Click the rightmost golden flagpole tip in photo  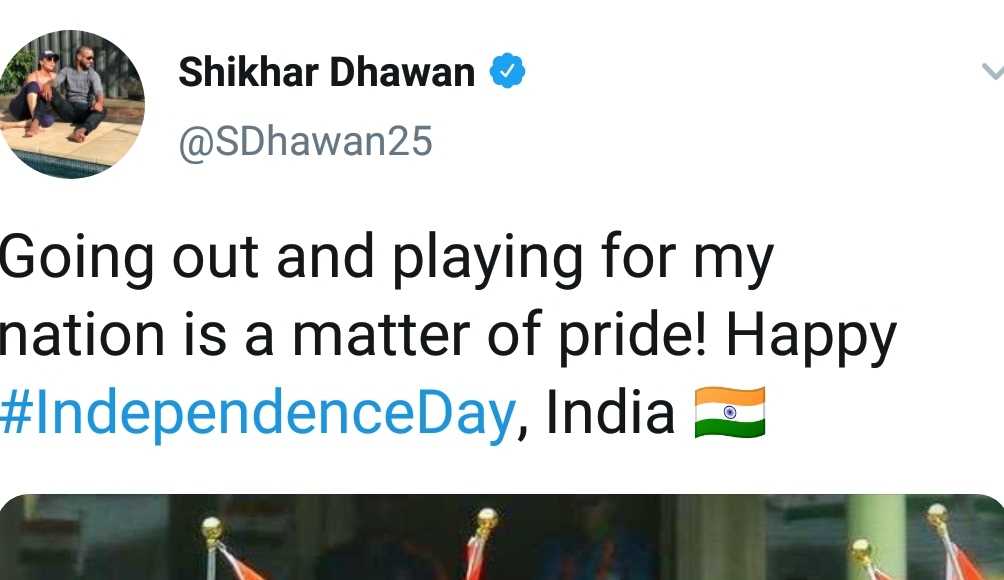(938, 512)
